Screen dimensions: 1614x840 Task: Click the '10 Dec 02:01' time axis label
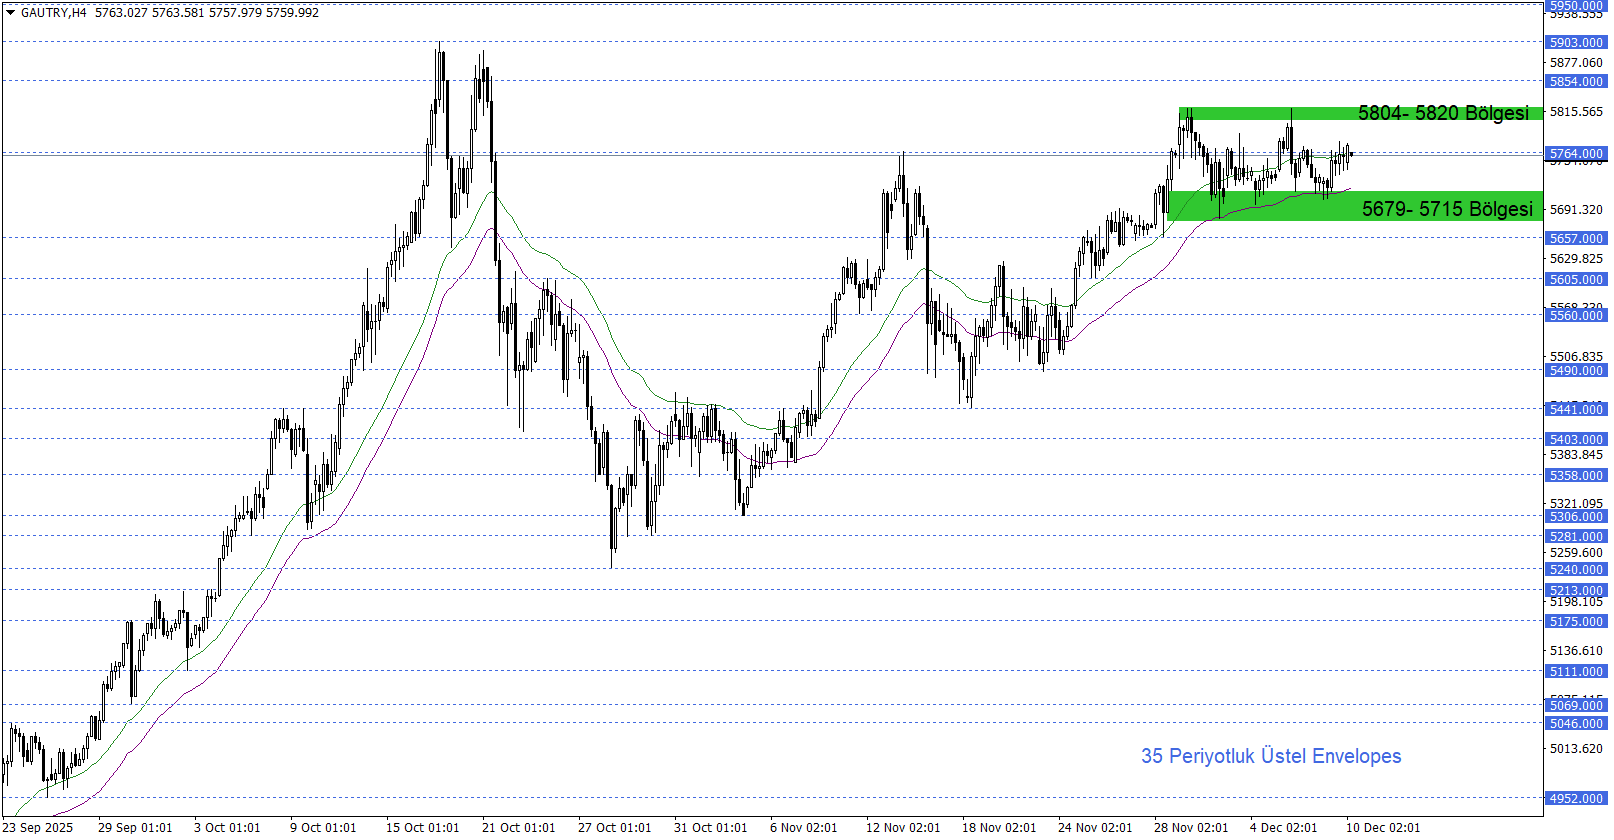coord(1383,827)
